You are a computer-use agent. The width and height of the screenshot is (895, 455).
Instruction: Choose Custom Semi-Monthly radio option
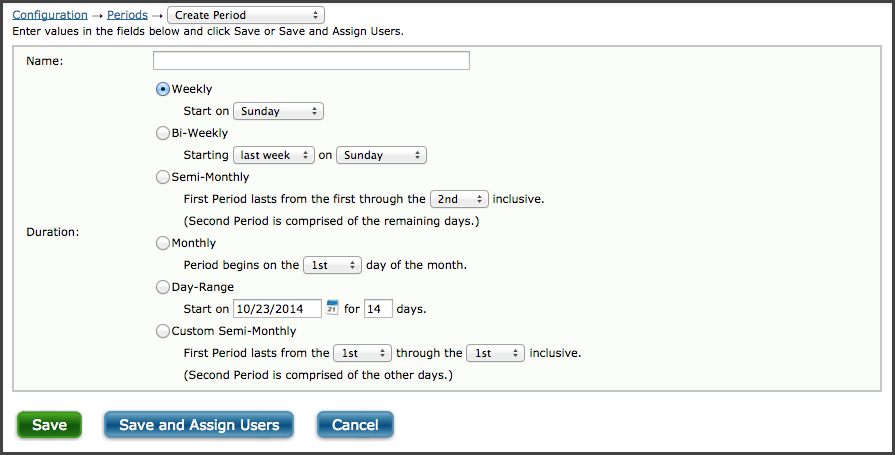click(x=163, y=331)
